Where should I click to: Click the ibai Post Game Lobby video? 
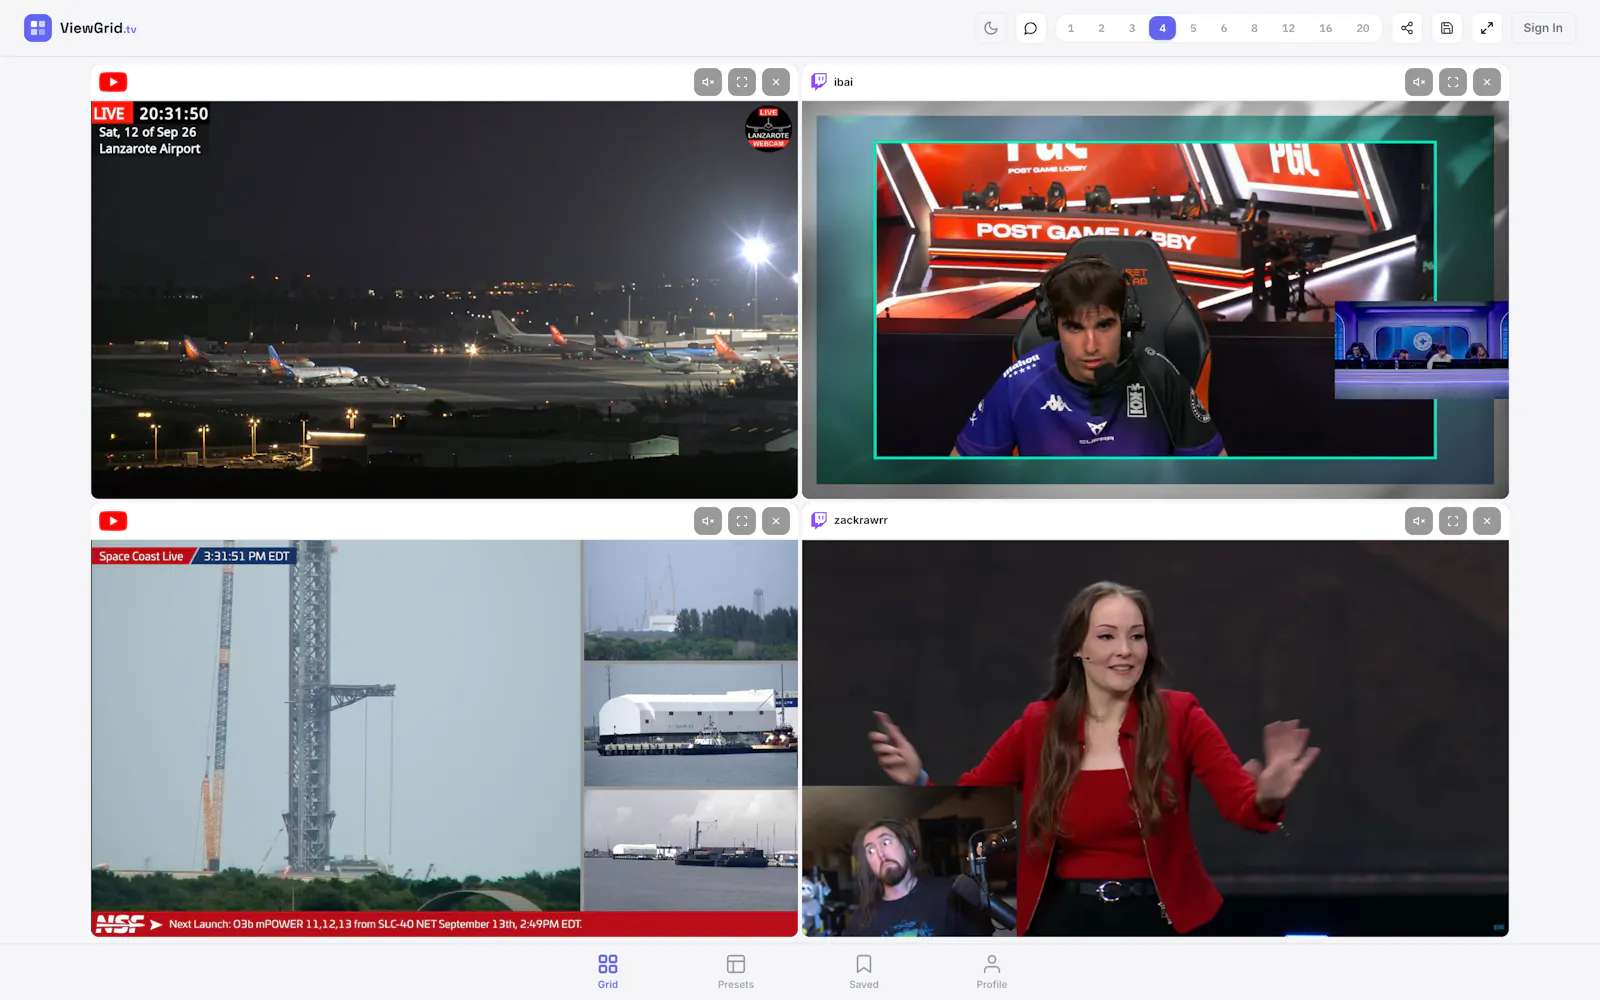pyautogui.click(x=1155, y=300)
